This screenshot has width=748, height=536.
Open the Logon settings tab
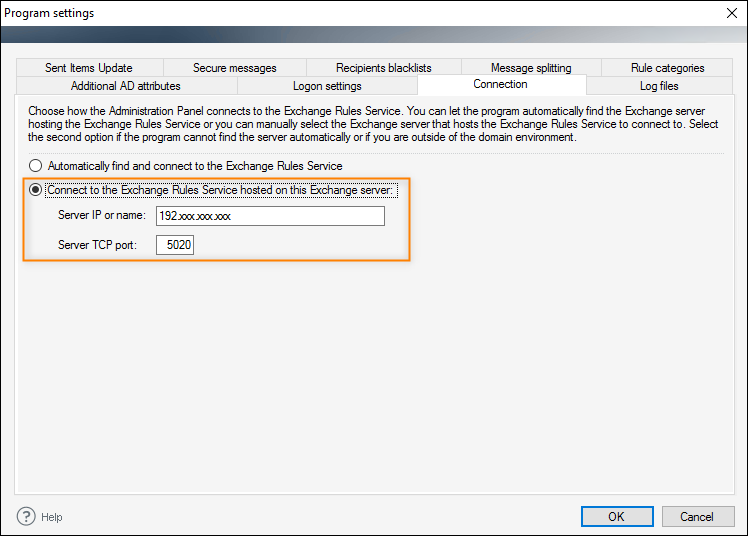pyautogui.click(x=327, y=86)
